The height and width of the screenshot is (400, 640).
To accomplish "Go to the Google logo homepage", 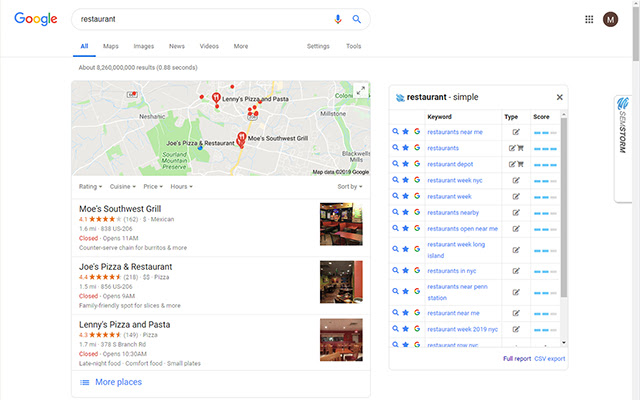I will click(36, 19).
